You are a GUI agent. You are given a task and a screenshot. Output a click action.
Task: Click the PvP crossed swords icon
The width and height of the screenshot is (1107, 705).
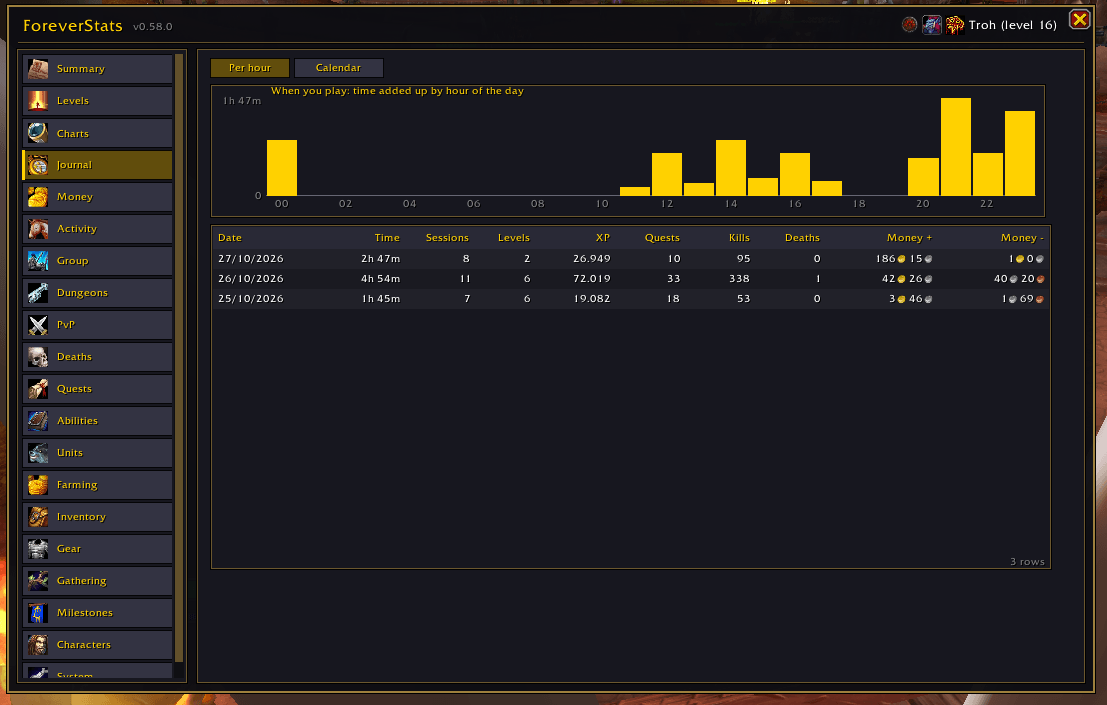click(x=38, y=325)
